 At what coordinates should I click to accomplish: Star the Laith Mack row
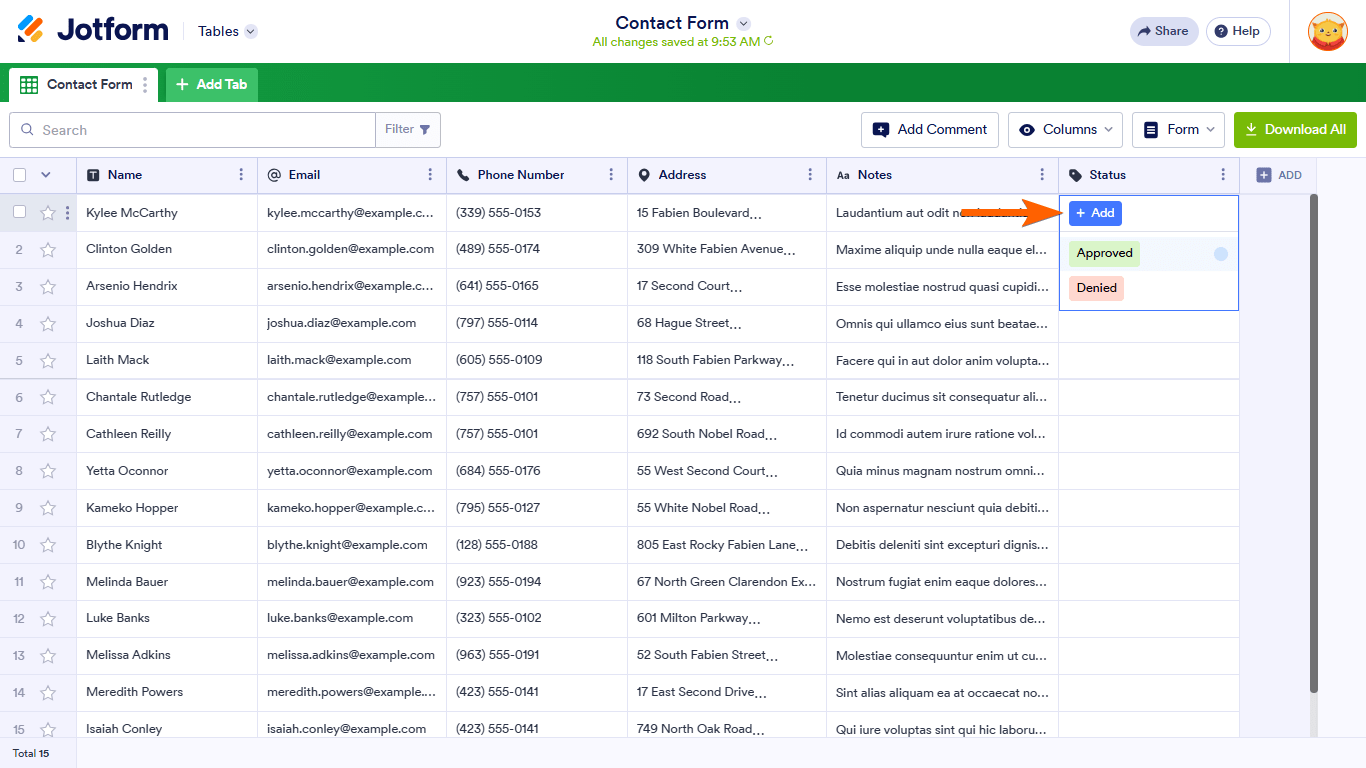pos(48,361)
